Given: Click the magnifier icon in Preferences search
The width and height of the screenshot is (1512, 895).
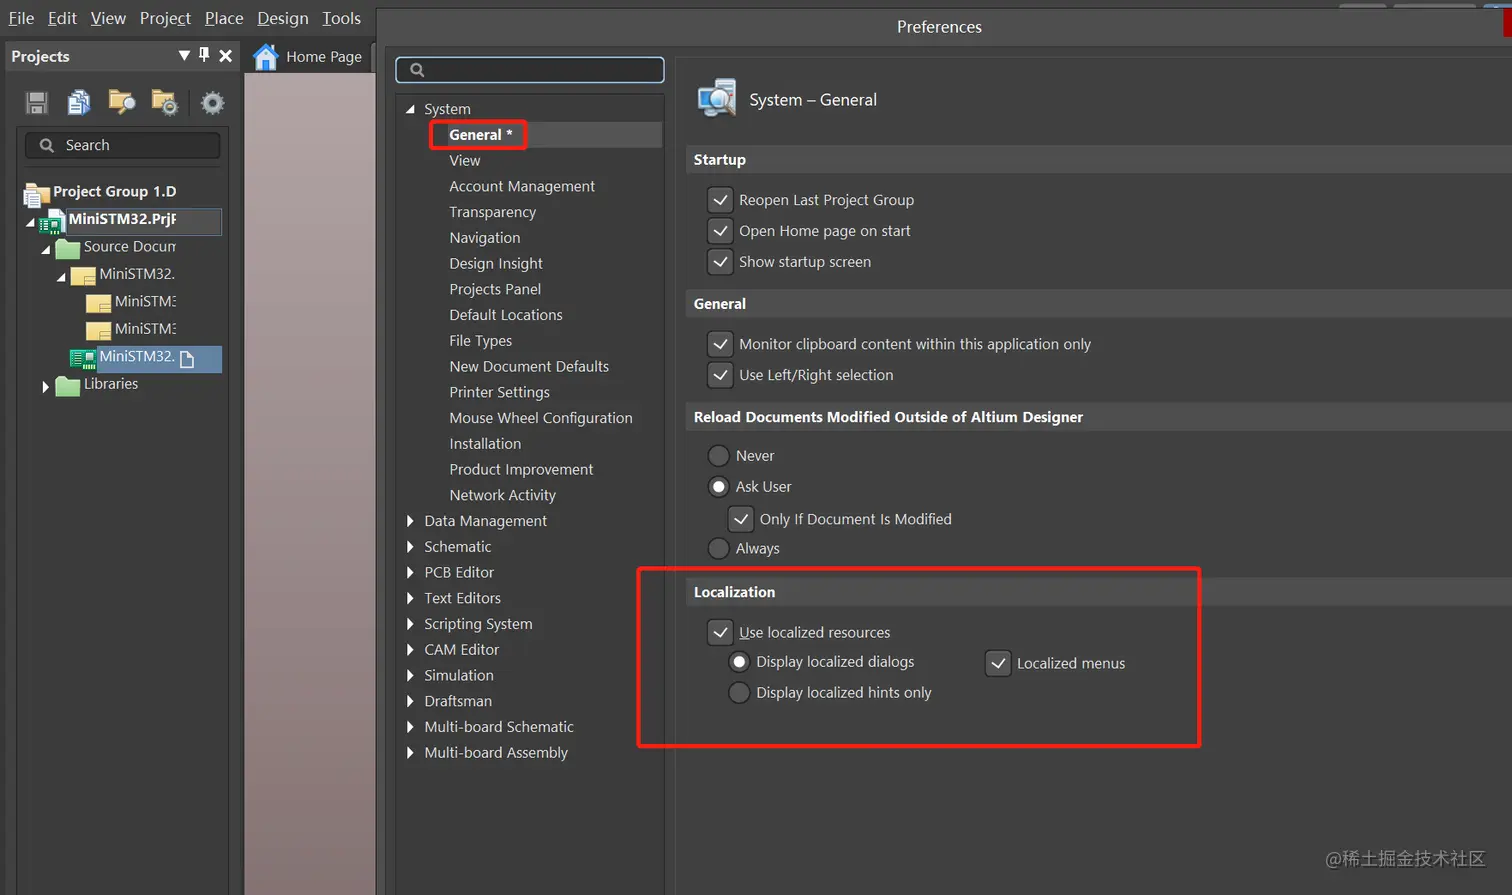Looking at the screenshot, I should tap(417, 70).
